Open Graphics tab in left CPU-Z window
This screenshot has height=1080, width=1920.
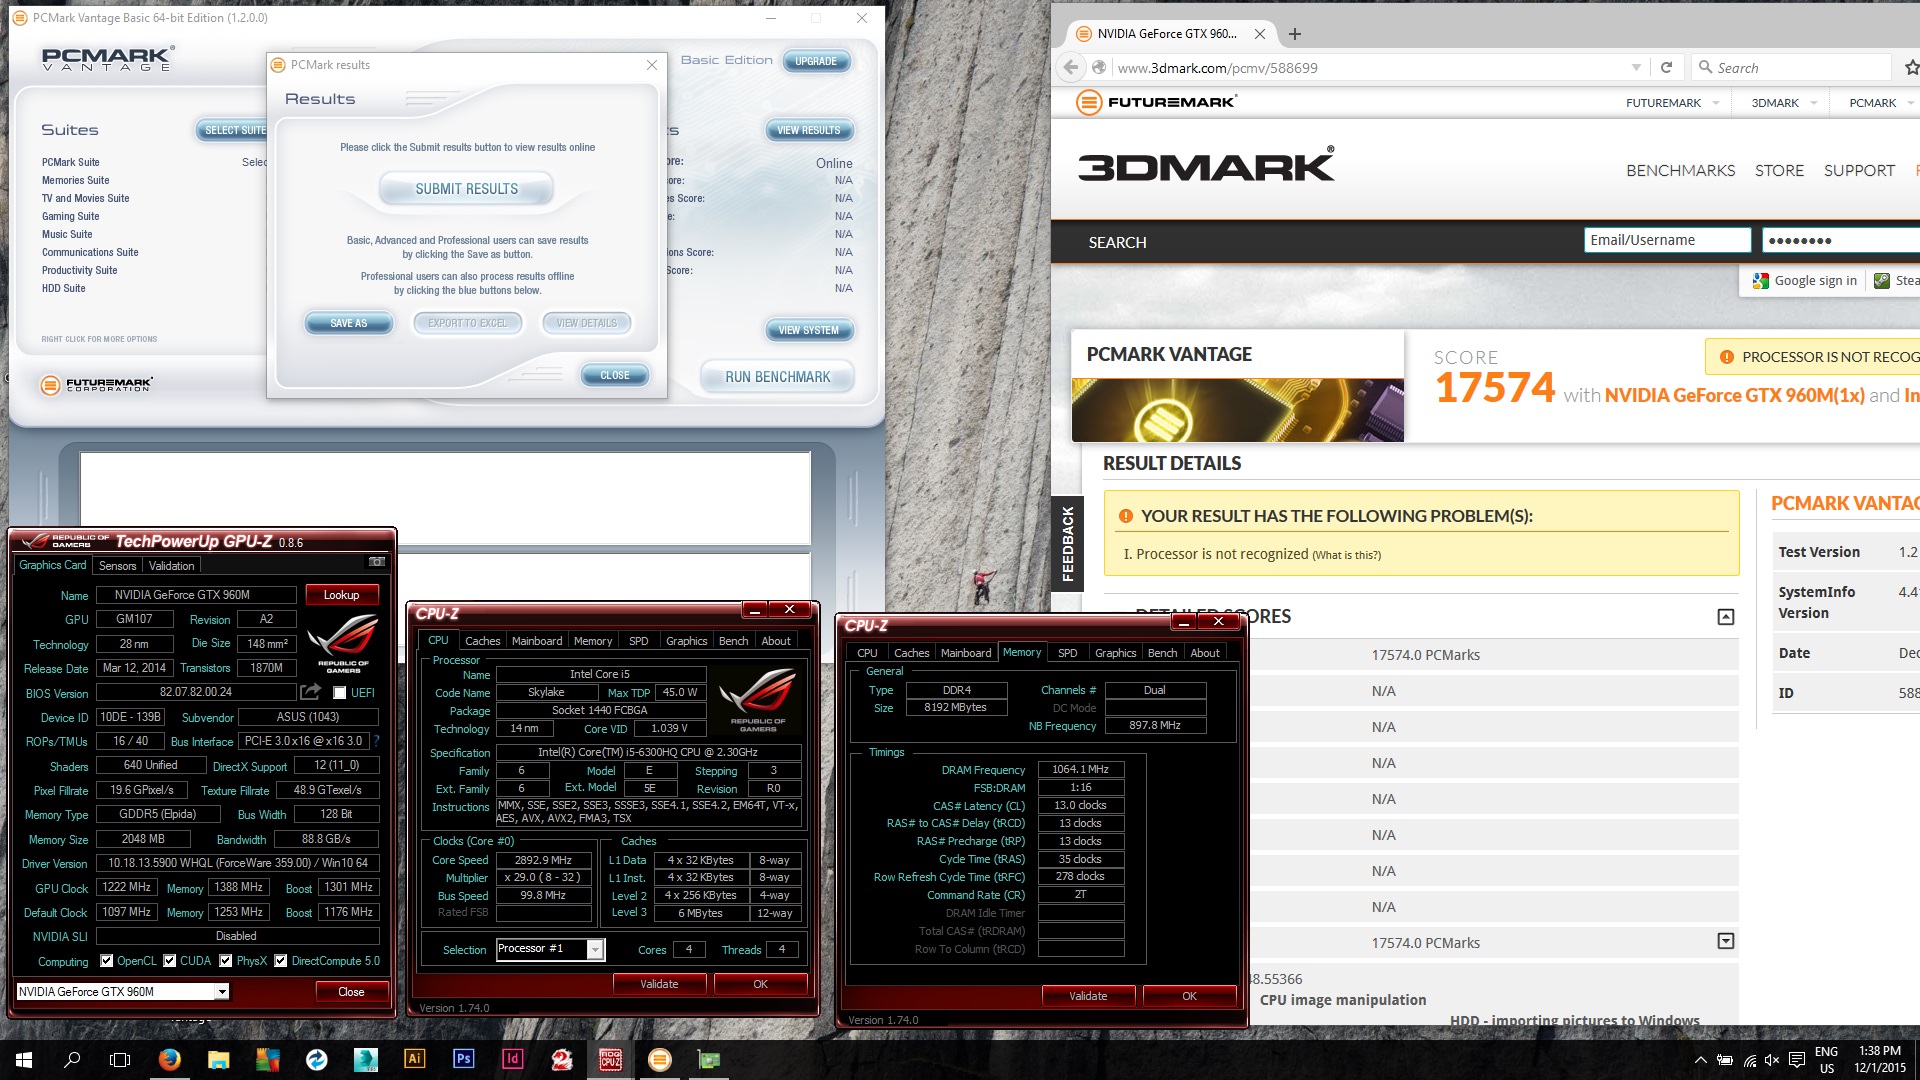pyautogui.click(x=686, y=640)
